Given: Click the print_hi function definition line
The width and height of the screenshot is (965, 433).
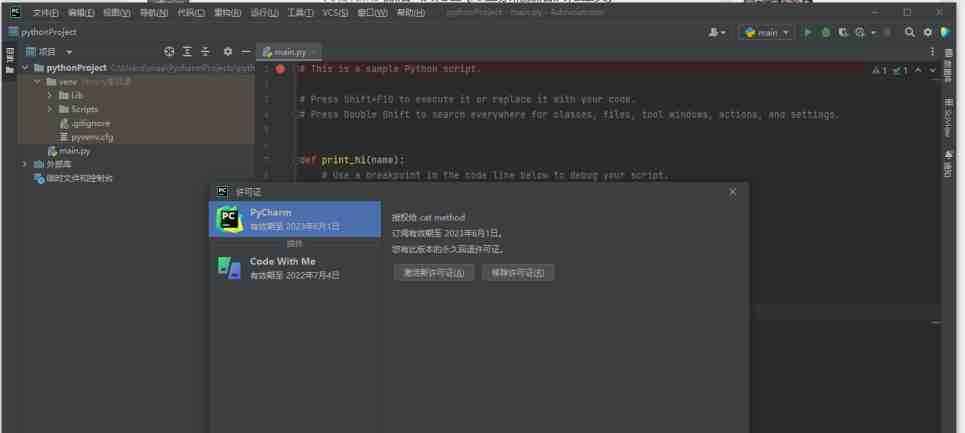Looking at the screenshot, I should (352, 160).
